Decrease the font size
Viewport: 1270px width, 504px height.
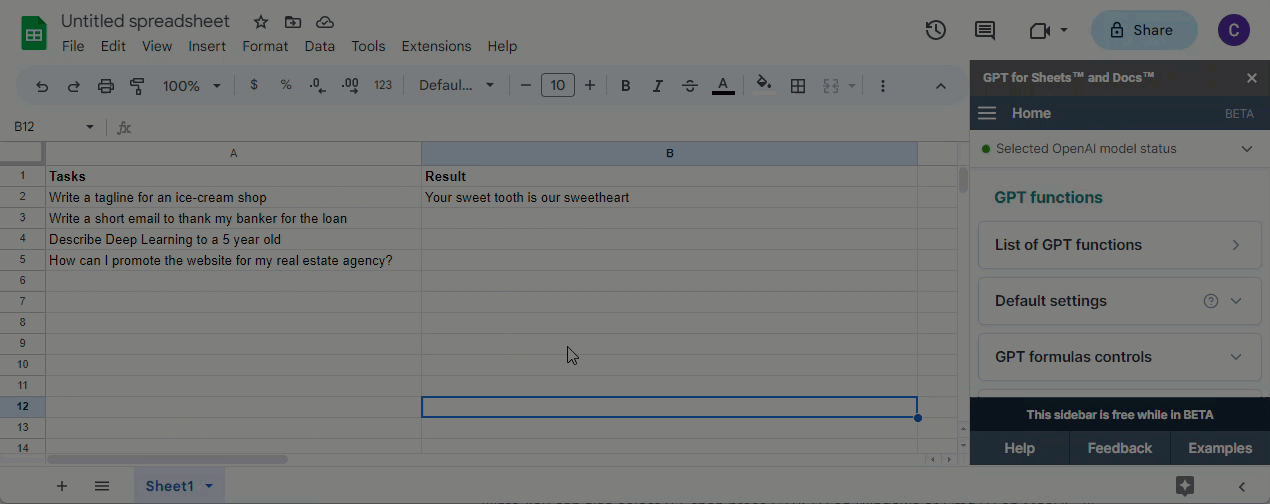[526, 86]
